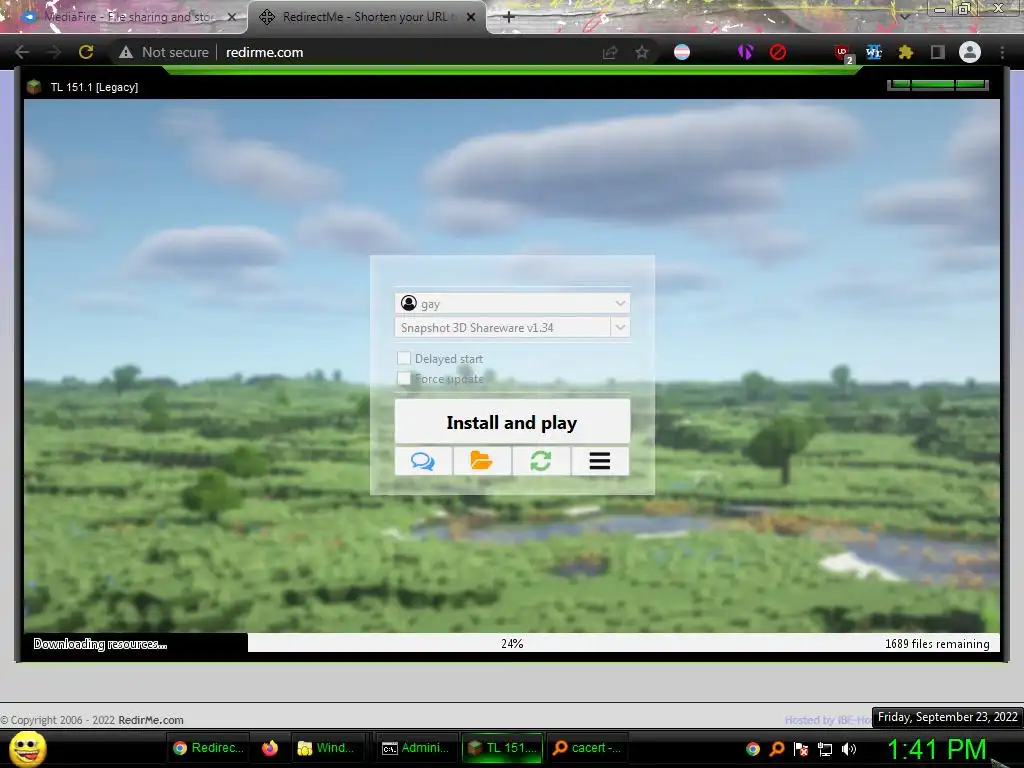1024x768 pixels.
Task: Open the launcher chat/support icon
Action: click(423, 461)
